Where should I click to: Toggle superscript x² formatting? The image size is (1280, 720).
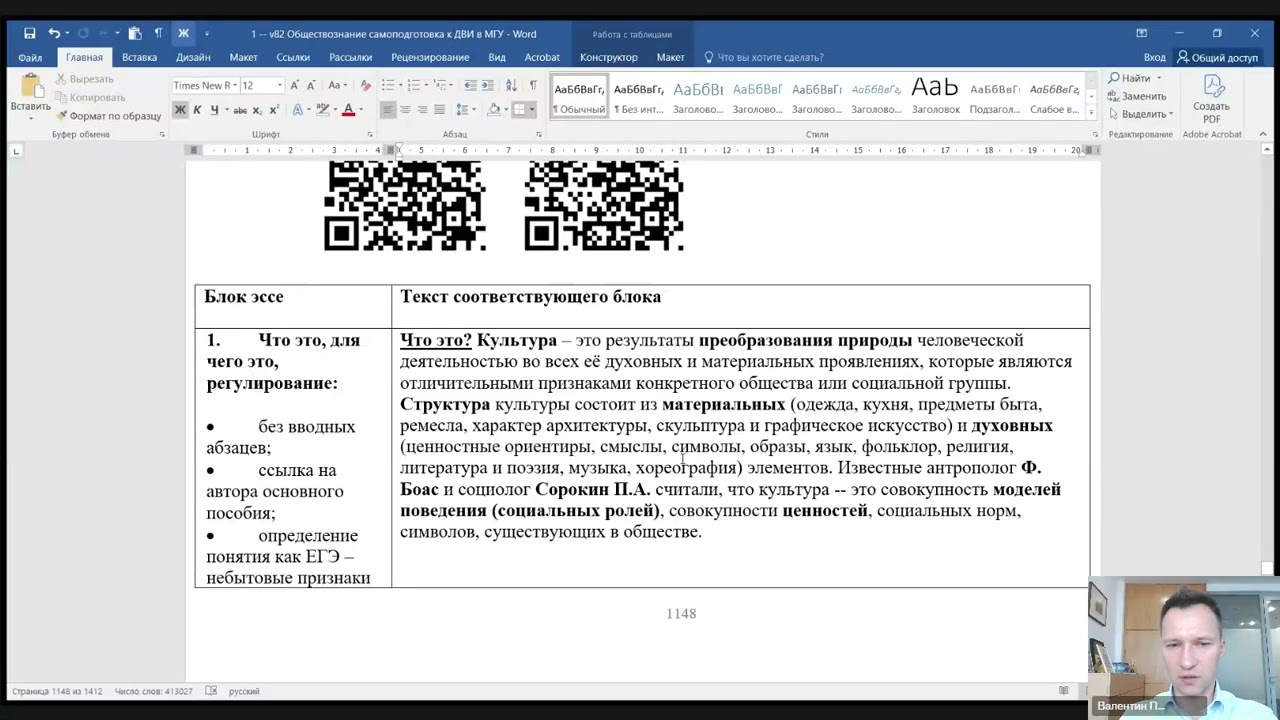click(x=273, y=110)
